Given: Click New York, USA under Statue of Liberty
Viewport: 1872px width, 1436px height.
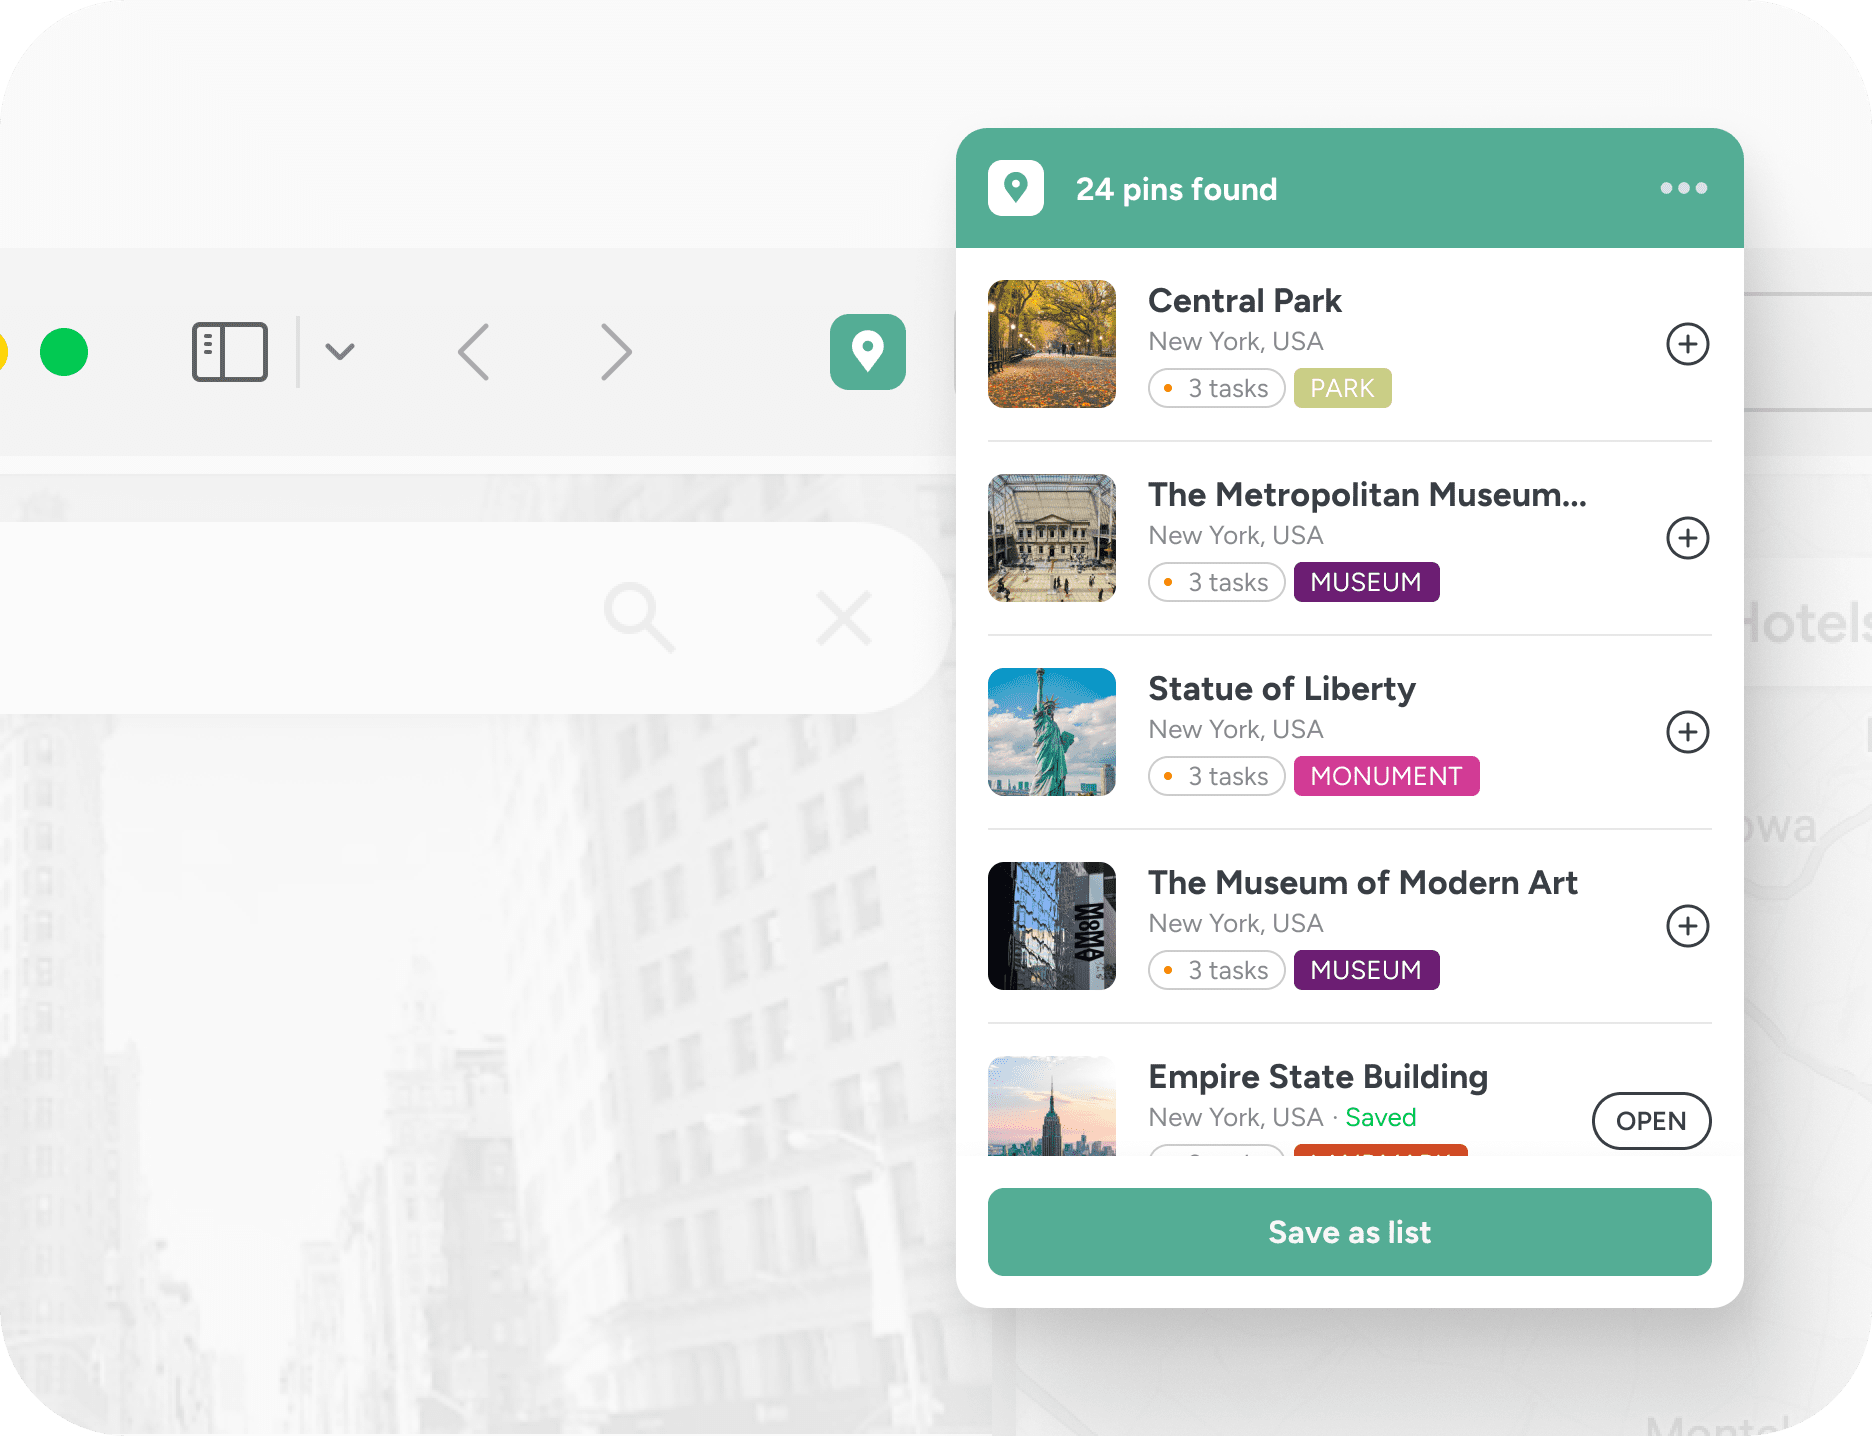Looking at the screenshot, I should [x=1236, y=729].
